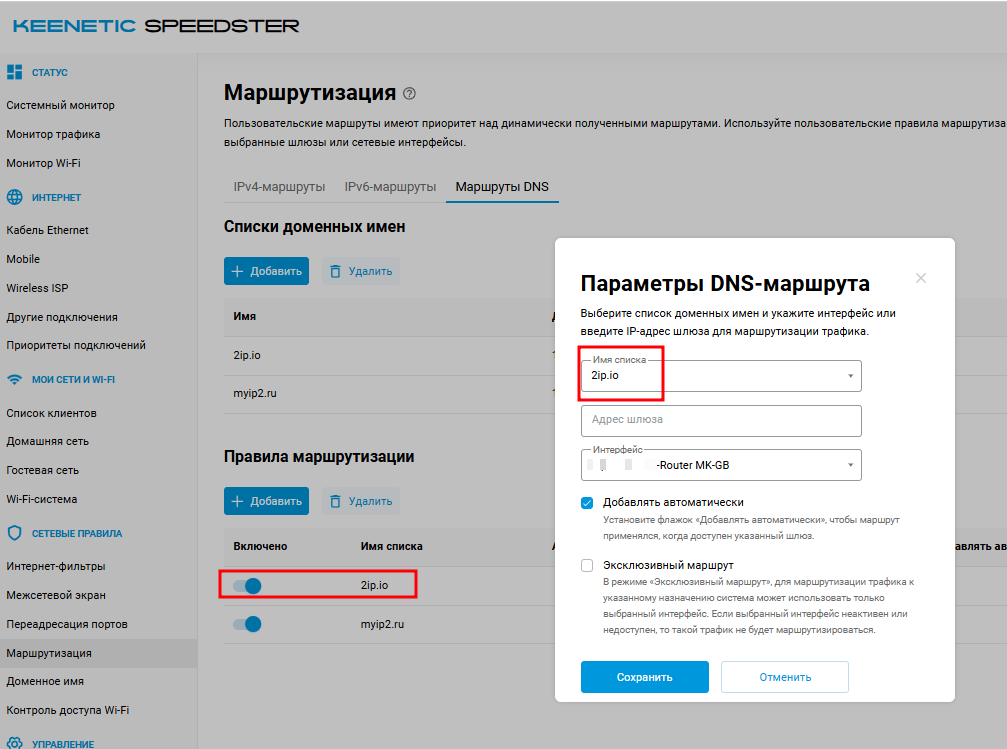The image size is (1007, 749).
Task: Click the Статус dashboard icon in sidebar
Action: [15, 72]
